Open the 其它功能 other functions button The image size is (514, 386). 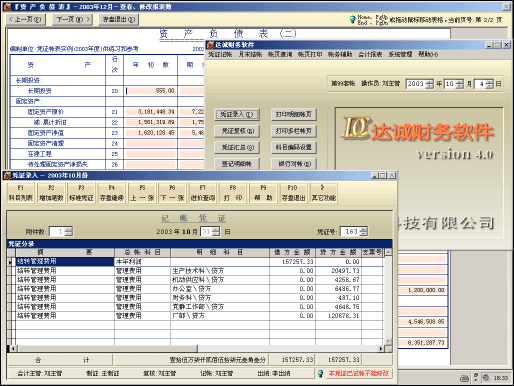point(323,193)
